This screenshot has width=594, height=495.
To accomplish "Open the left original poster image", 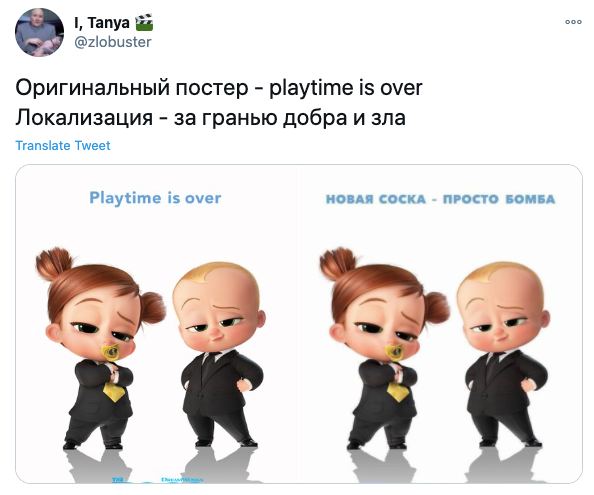I will [x=156, y=324].
